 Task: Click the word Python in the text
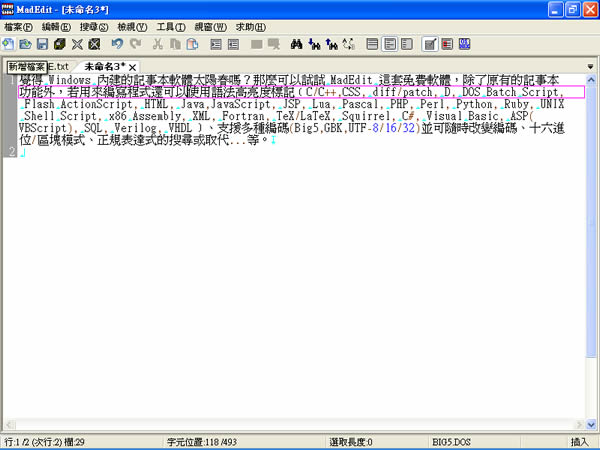[x=474, y=104]
